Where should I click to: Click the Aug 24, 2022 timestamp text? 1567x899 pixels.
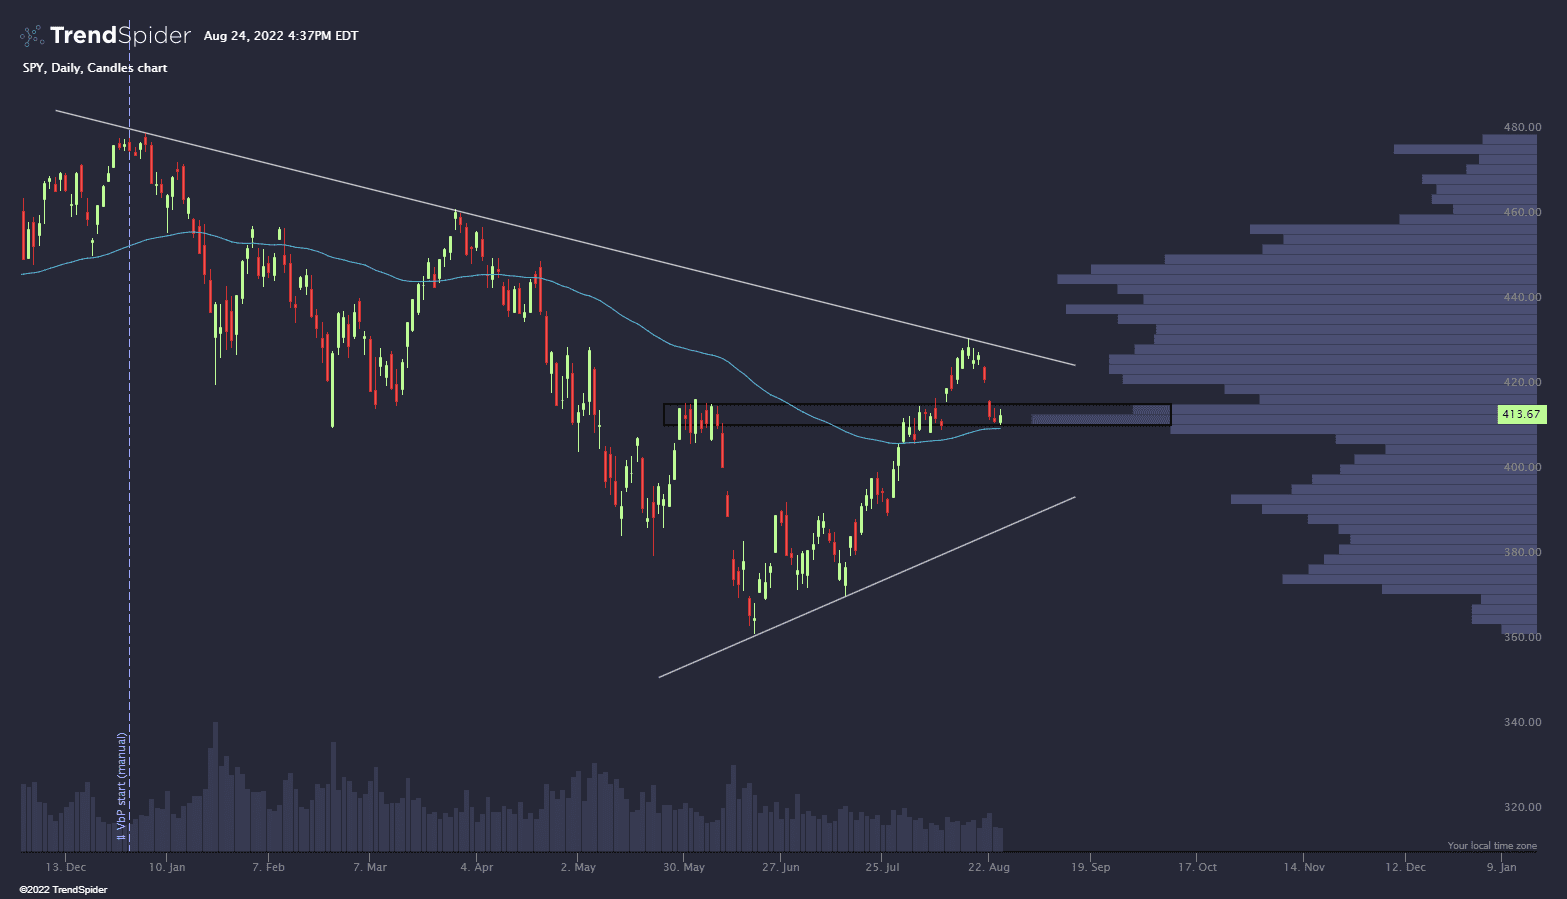pos(281,36)
